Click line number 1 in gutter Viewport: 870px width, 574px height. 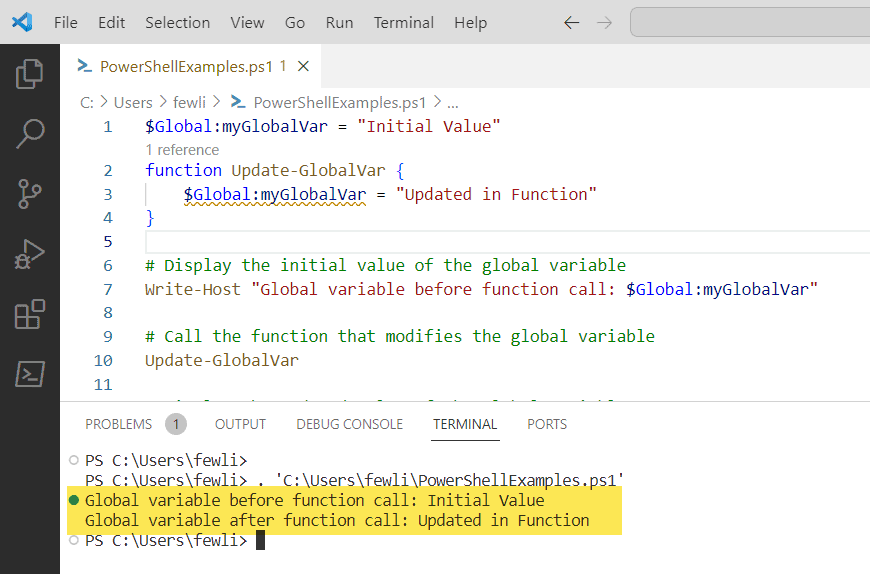pos(108,126)
